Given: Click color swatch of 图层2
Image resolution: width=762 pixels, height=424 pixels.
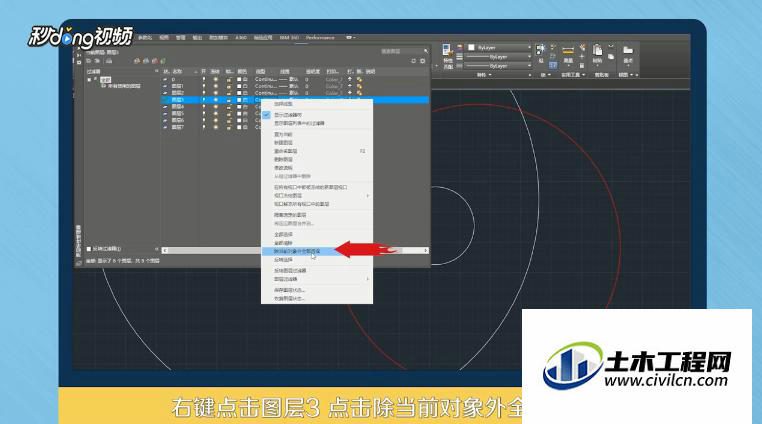Looking at the screenshot, I should click(x=239, y=93).
